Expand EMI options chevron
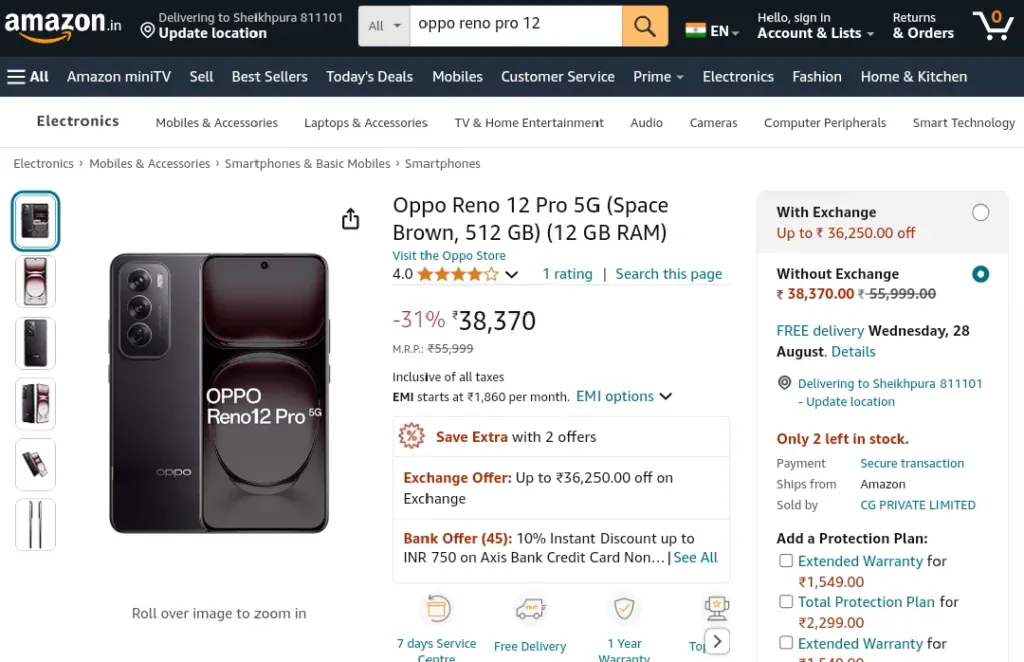Screen dimensions: 1024x662 [665, 397]
